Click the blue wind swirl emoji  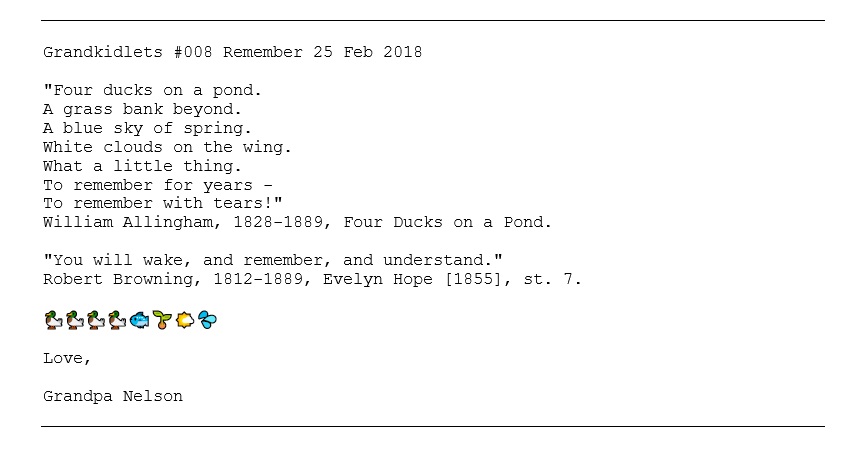(x=207, y=320)
